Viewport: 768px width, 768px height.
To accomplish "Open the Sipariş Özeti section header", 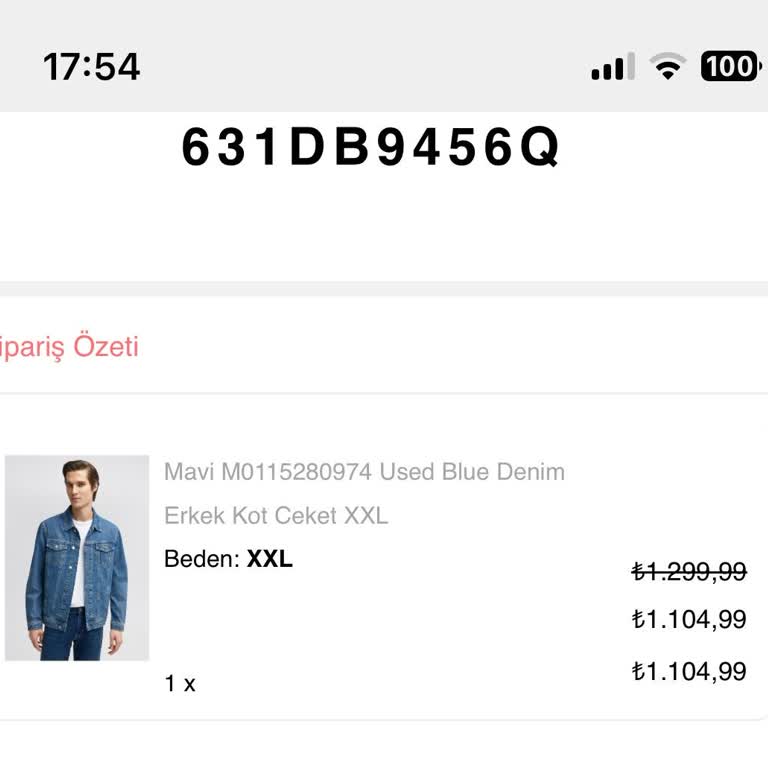I will coord(68,347).
